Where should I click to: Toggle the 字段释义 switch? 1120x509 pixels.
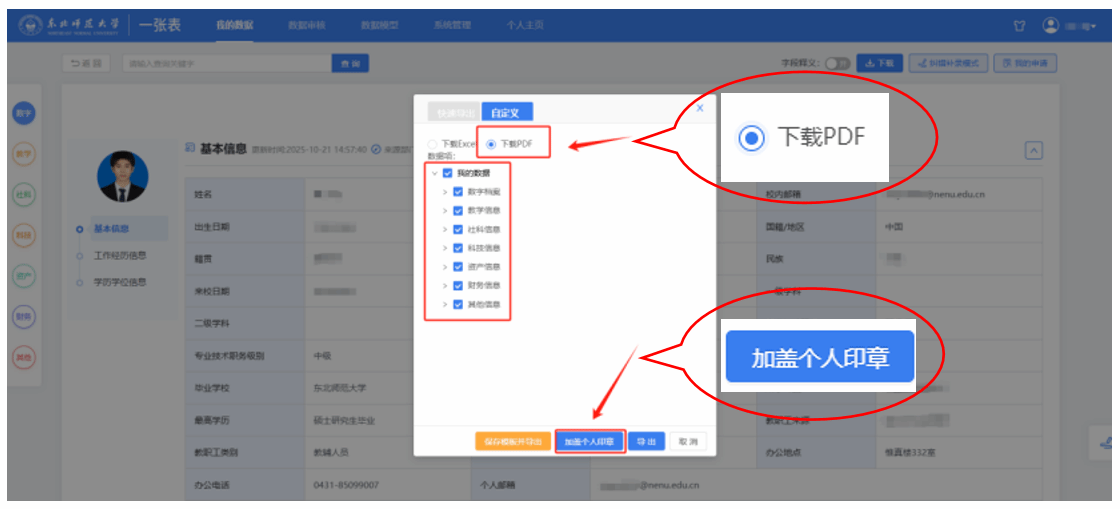click(x=837, y=63)
